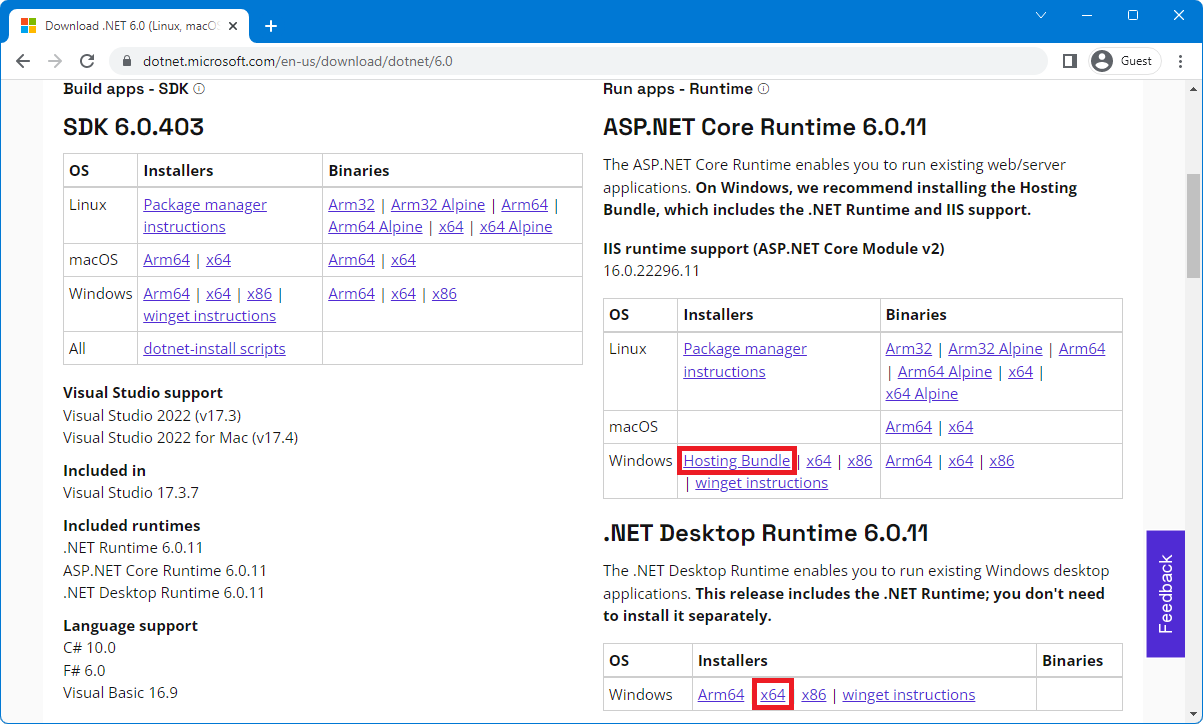Click the SDK 6.0.403 heading
The width and height of the screenshot is (1203, 724).
pos(133,127)
